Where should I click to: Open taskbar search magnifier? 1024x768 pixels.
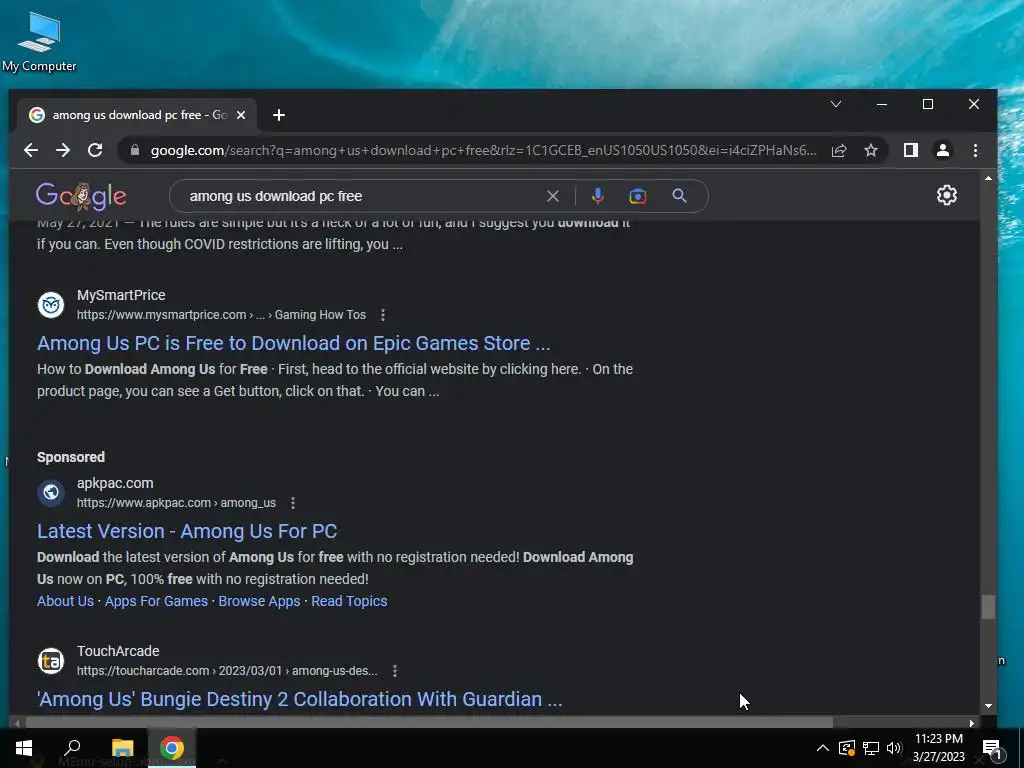pyautogui.click(x=72, y=748)
